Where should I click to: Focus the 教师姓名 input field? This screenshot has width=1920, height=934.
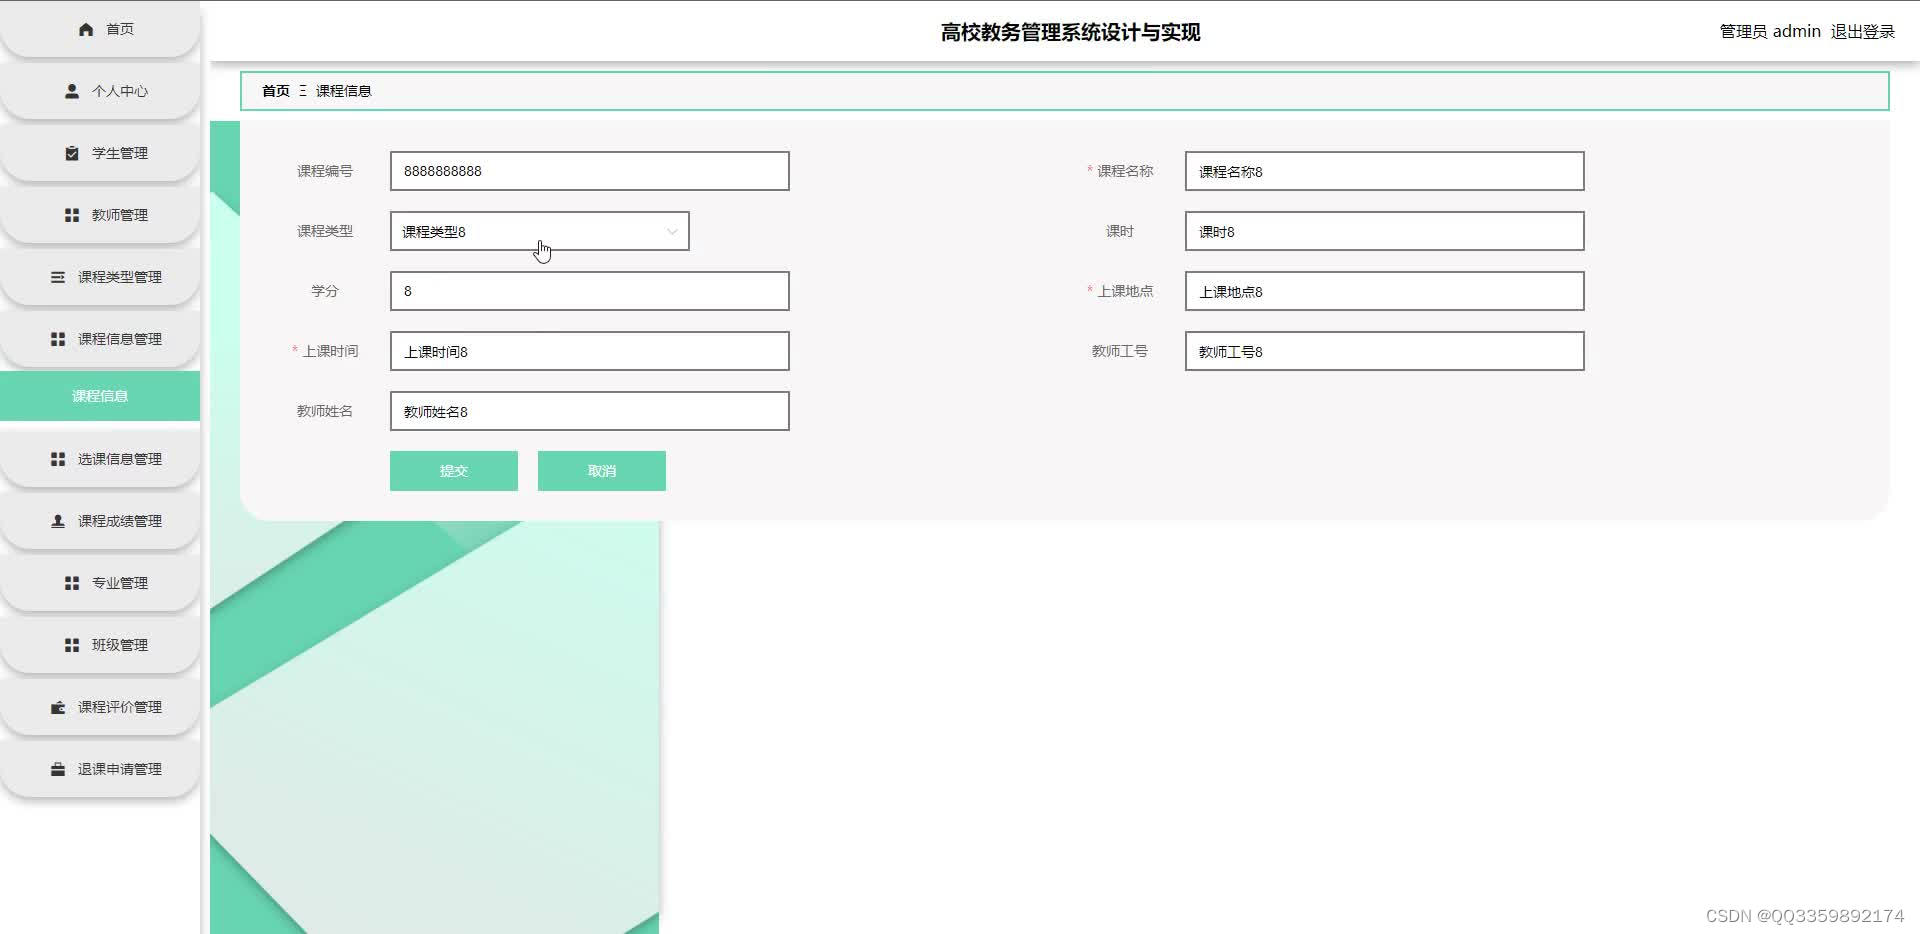tap(590, 411)
